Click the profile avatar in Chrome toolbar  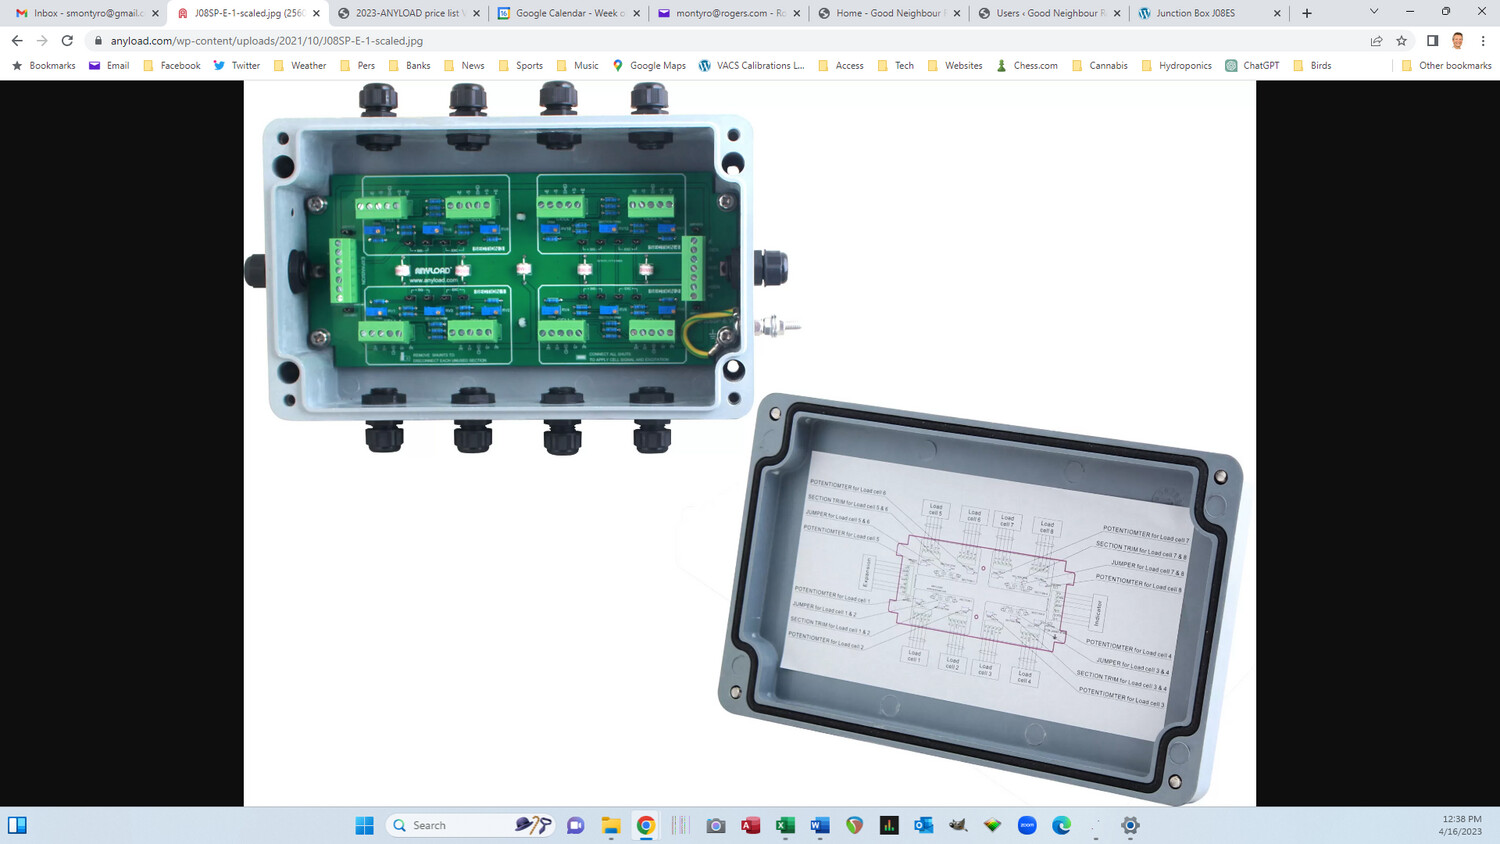coord(1459,42)
